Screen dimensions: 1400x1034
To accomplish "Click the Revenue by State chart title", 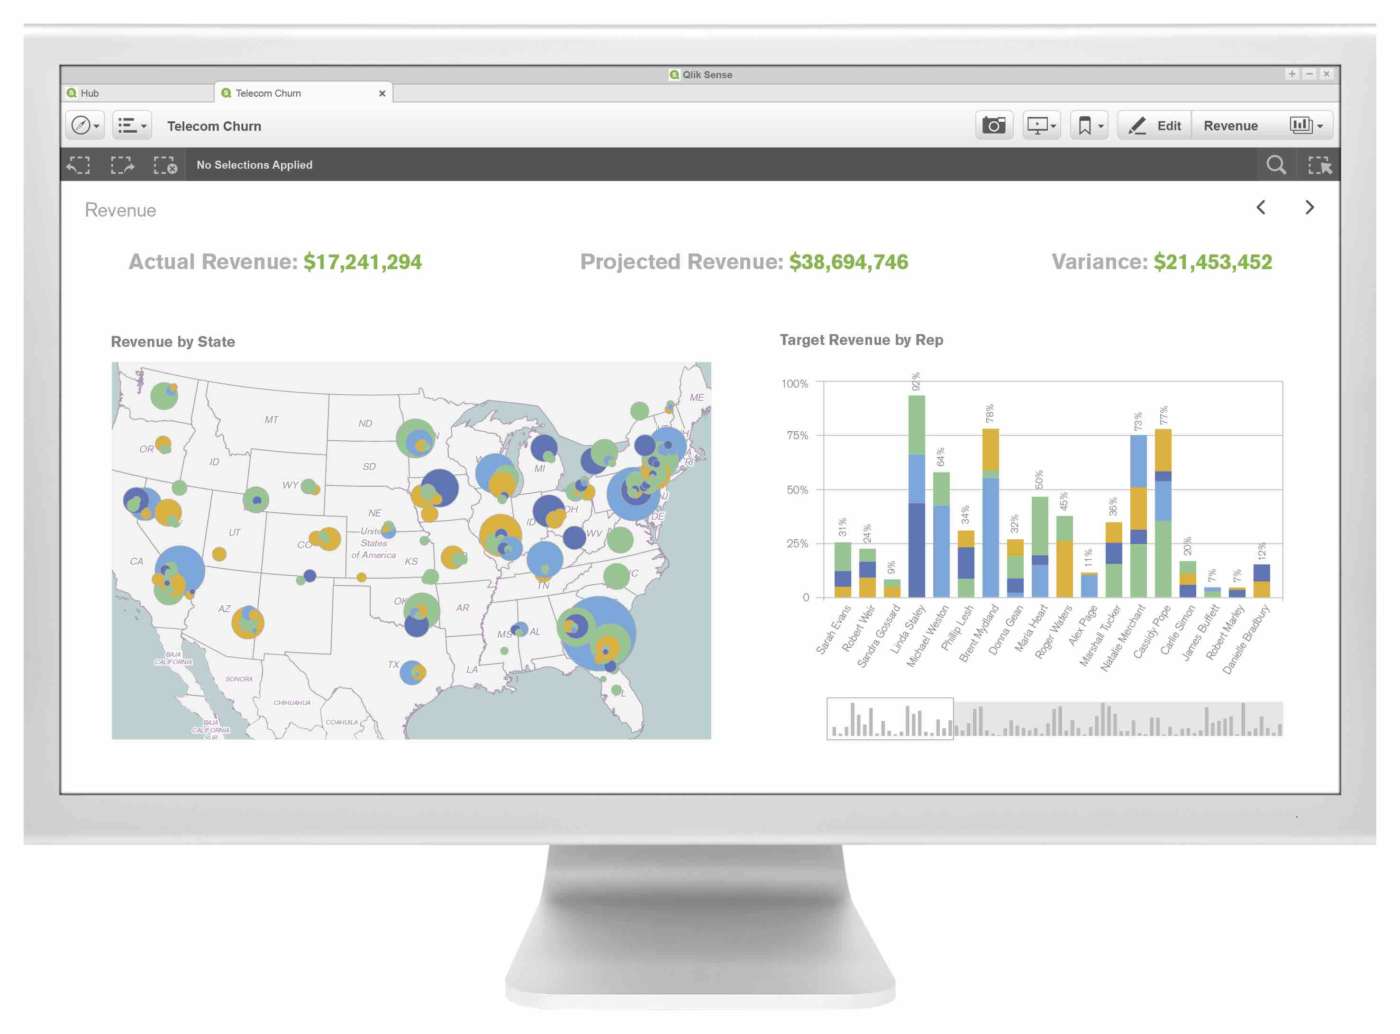I will coord(173,342).
